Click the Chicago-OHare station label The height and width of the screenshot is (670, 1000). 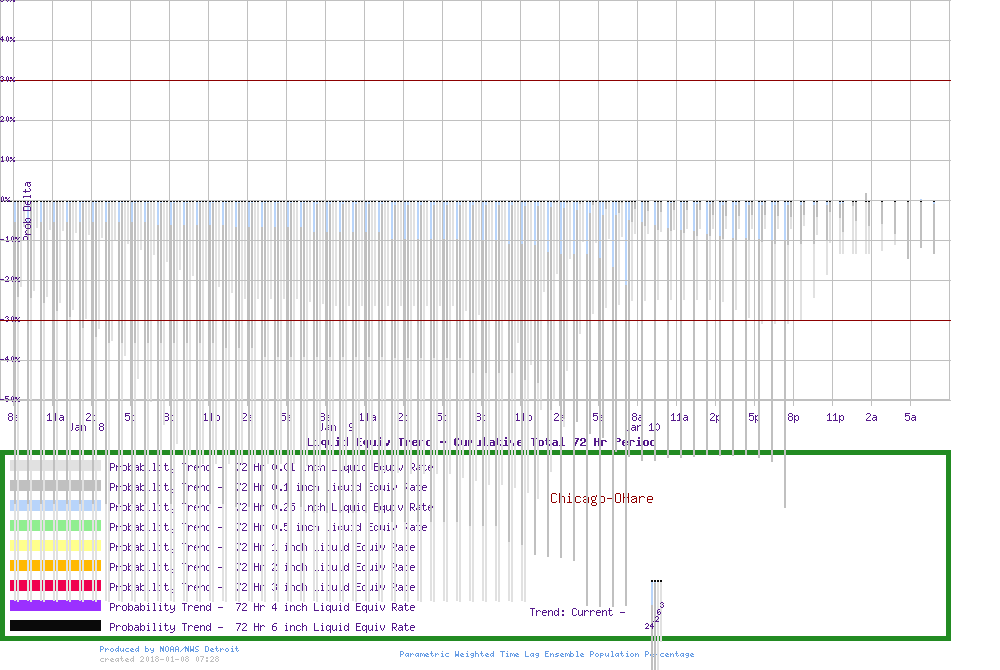(x=601, y=498)
